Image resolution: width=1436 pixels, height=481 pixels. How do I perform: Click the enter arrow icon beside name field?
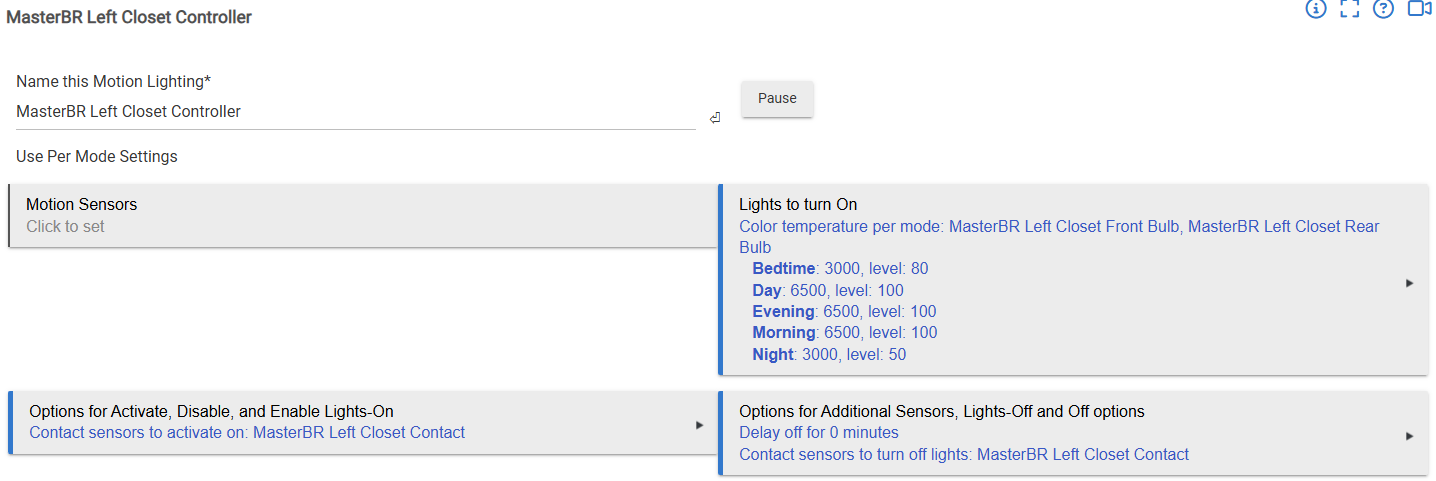[x=714, y=119]
